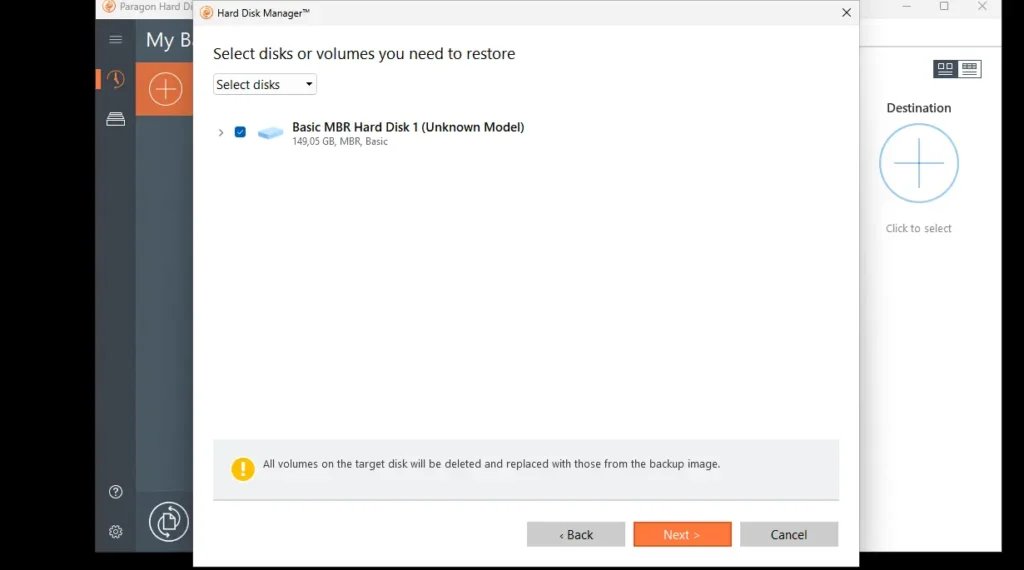
Task: Open the hamburger menu in the sidebar
Action: pyautogui.click(x=116, y=40)
